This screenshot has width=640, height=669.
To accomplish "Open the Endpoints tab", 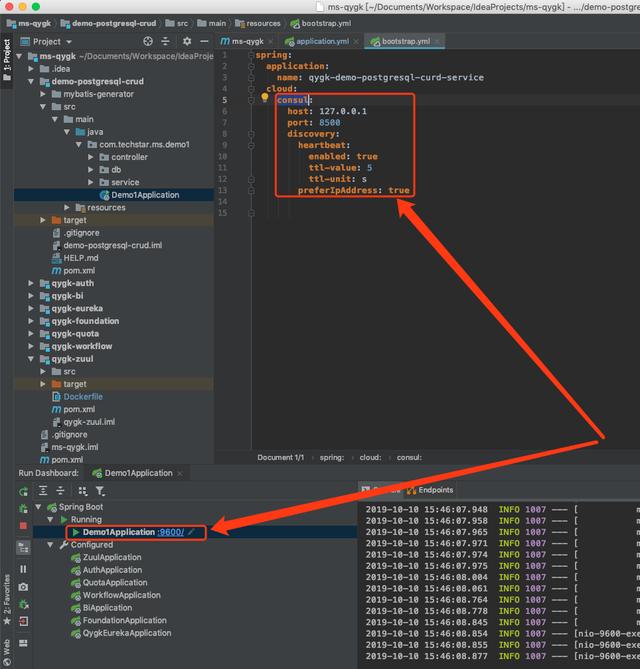I will point(430,490).
